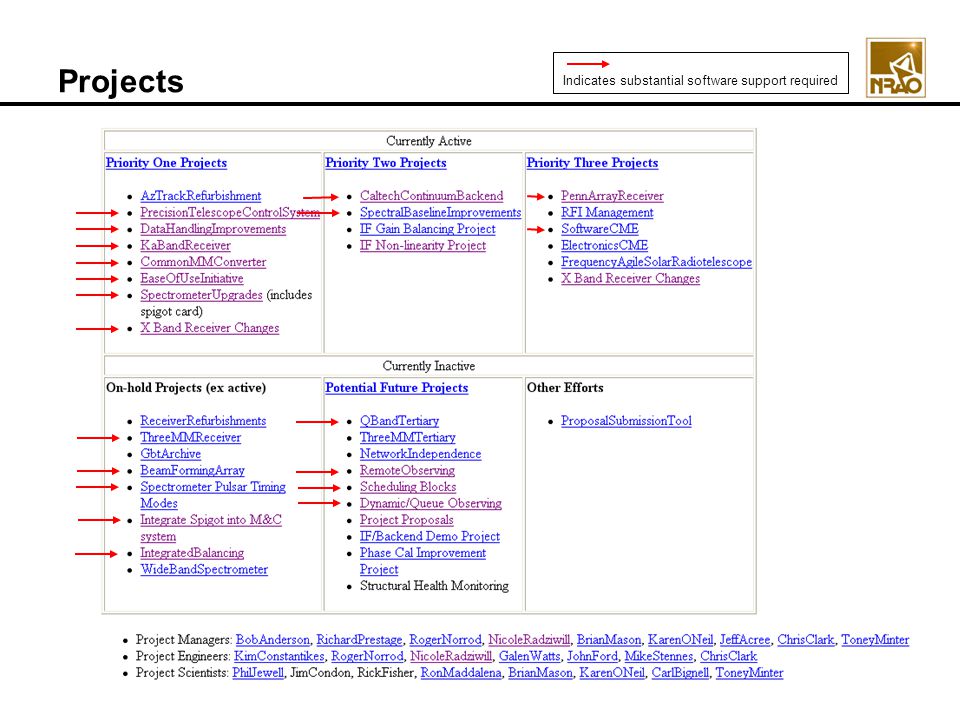Open X Band Receiver Changes in Priority One
Viewport: 960px width, 720px height.
coord(210,328)
